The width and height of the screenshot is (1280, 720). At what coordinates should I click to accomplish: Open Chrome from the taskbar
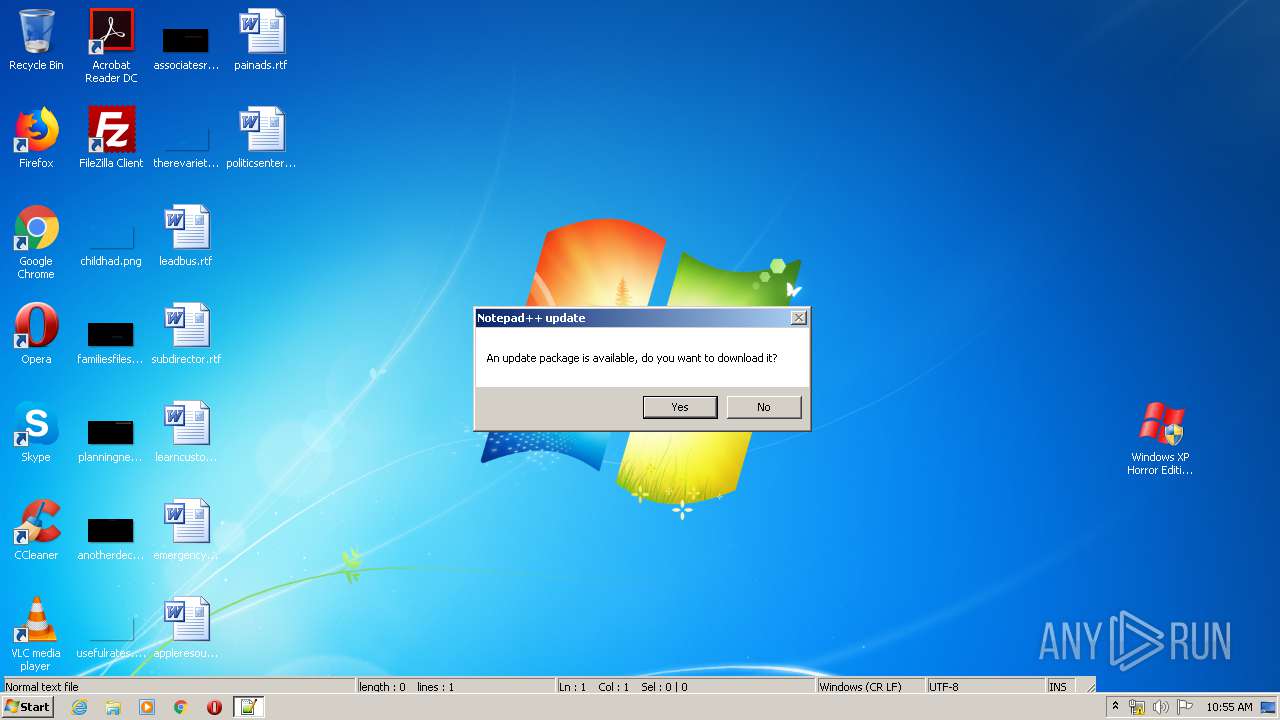pos(181,707)
